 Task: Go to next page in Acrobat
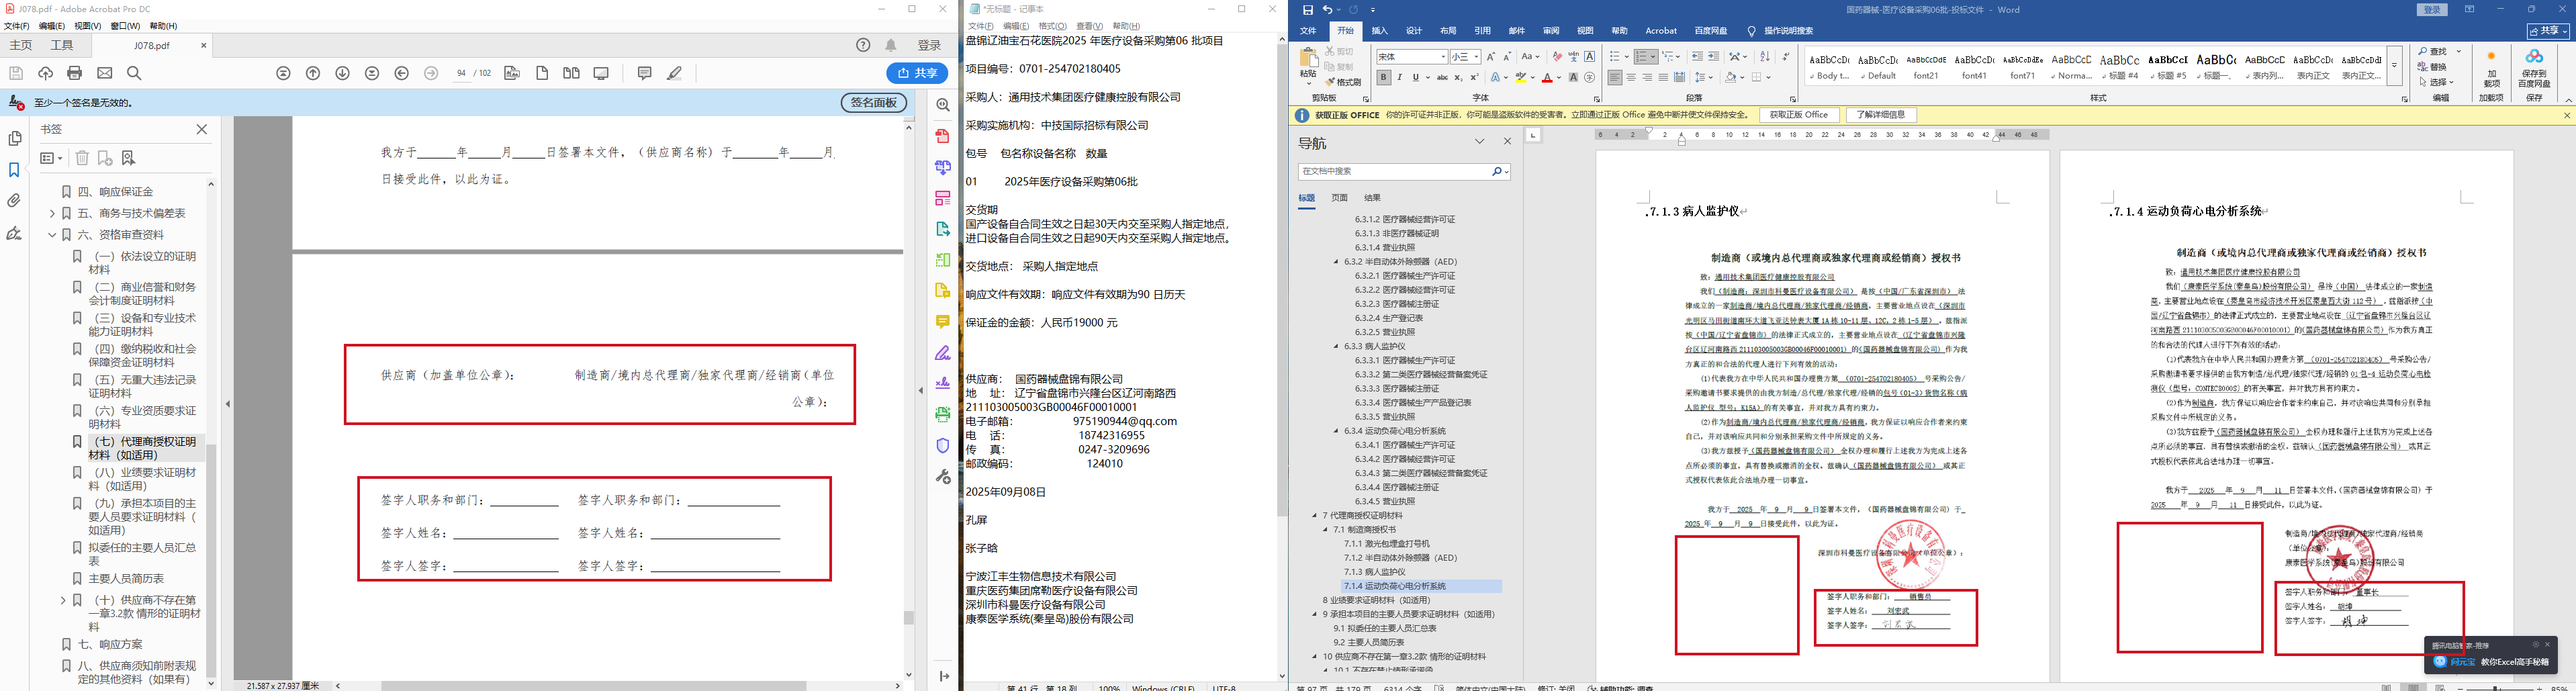point(342,73)
